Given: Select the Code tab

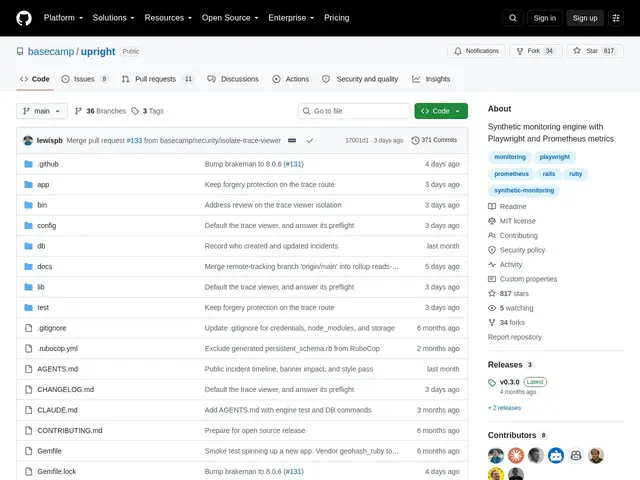Looking at the screenshot, I should pyautogui.click(x=35, y=79).
